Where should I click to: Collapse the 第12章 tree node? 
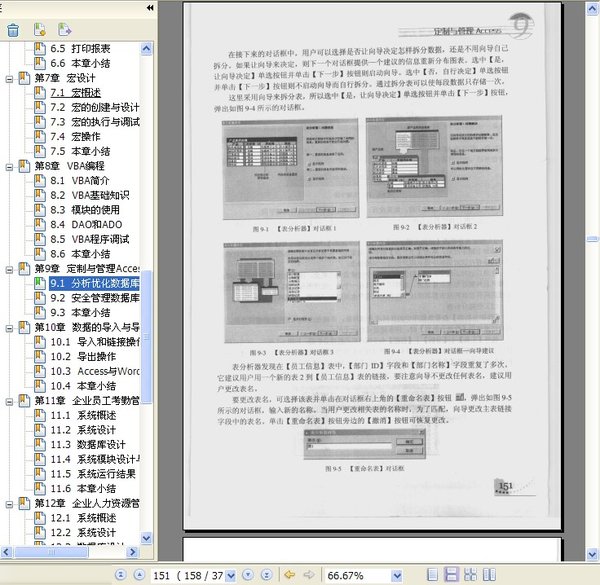9,504
